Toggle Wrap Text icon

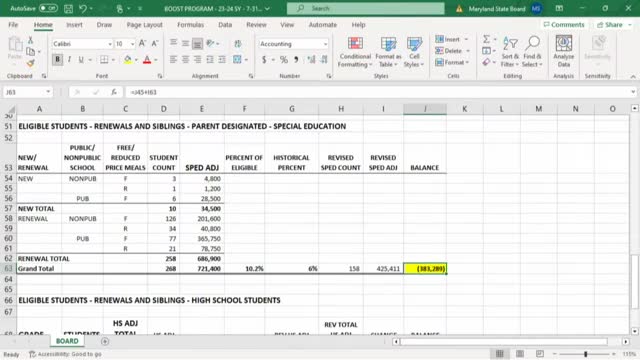tap(238, 43)
